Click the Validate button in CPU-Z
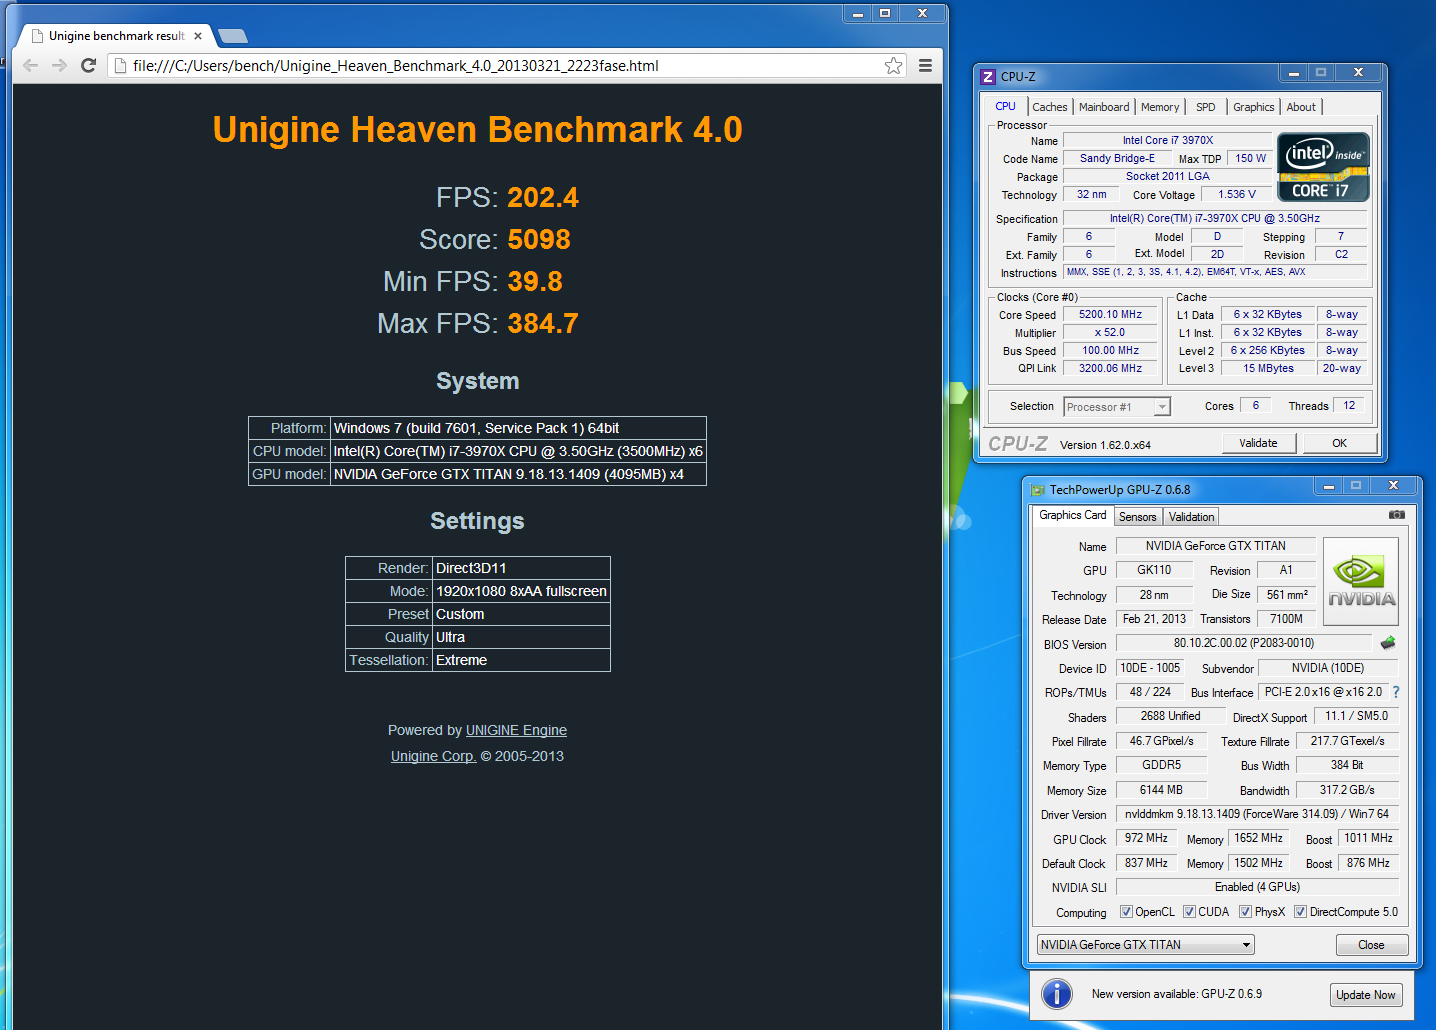The image size is (1436, 1030). [x=1258, y=443]
